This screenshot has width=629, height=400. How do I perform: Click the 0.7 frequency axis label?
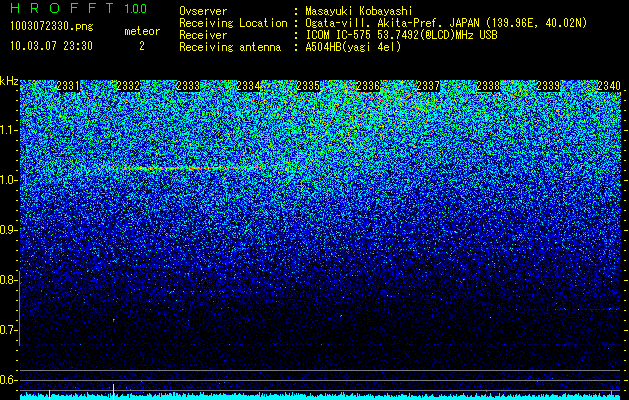pos(8,330)
